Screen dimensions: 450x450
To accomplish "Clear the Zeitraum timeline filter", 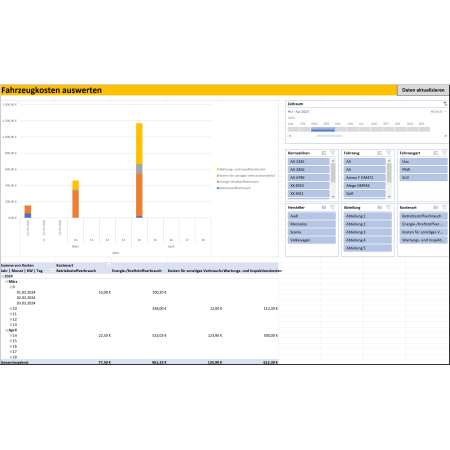I will (x=445, y=104).
